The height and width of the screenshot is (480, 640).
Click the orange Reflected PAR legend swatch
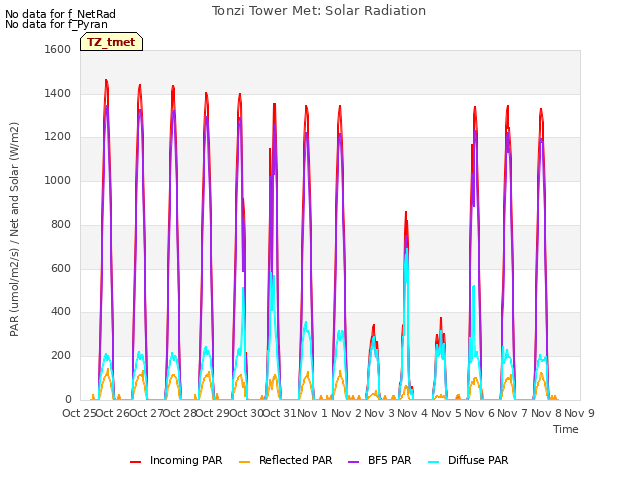pos(244,462)
